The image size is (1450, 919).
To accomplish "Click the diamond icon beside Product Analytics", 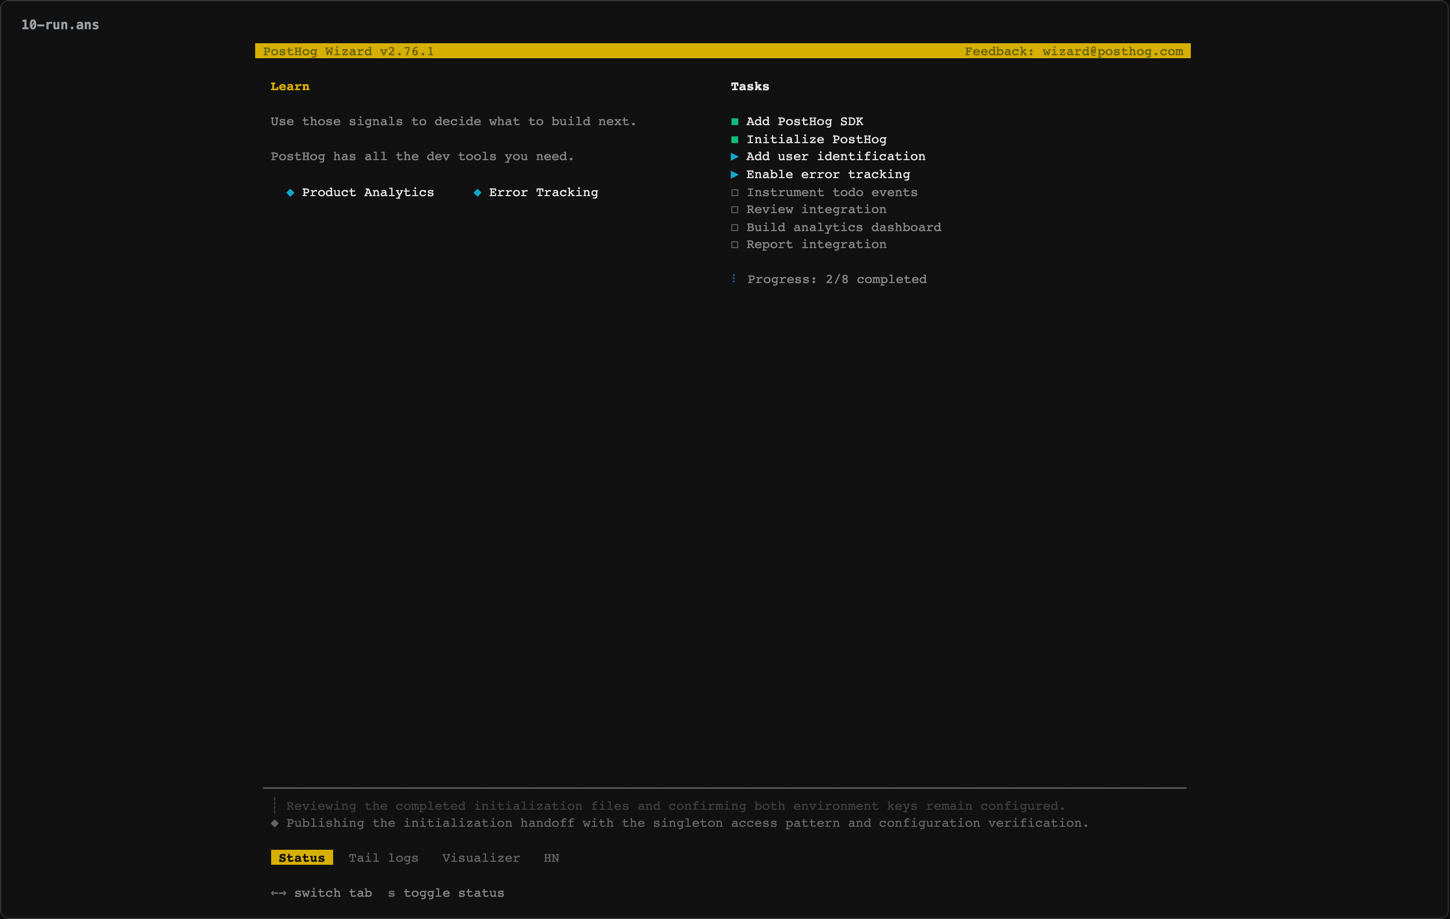I will 290,192.
